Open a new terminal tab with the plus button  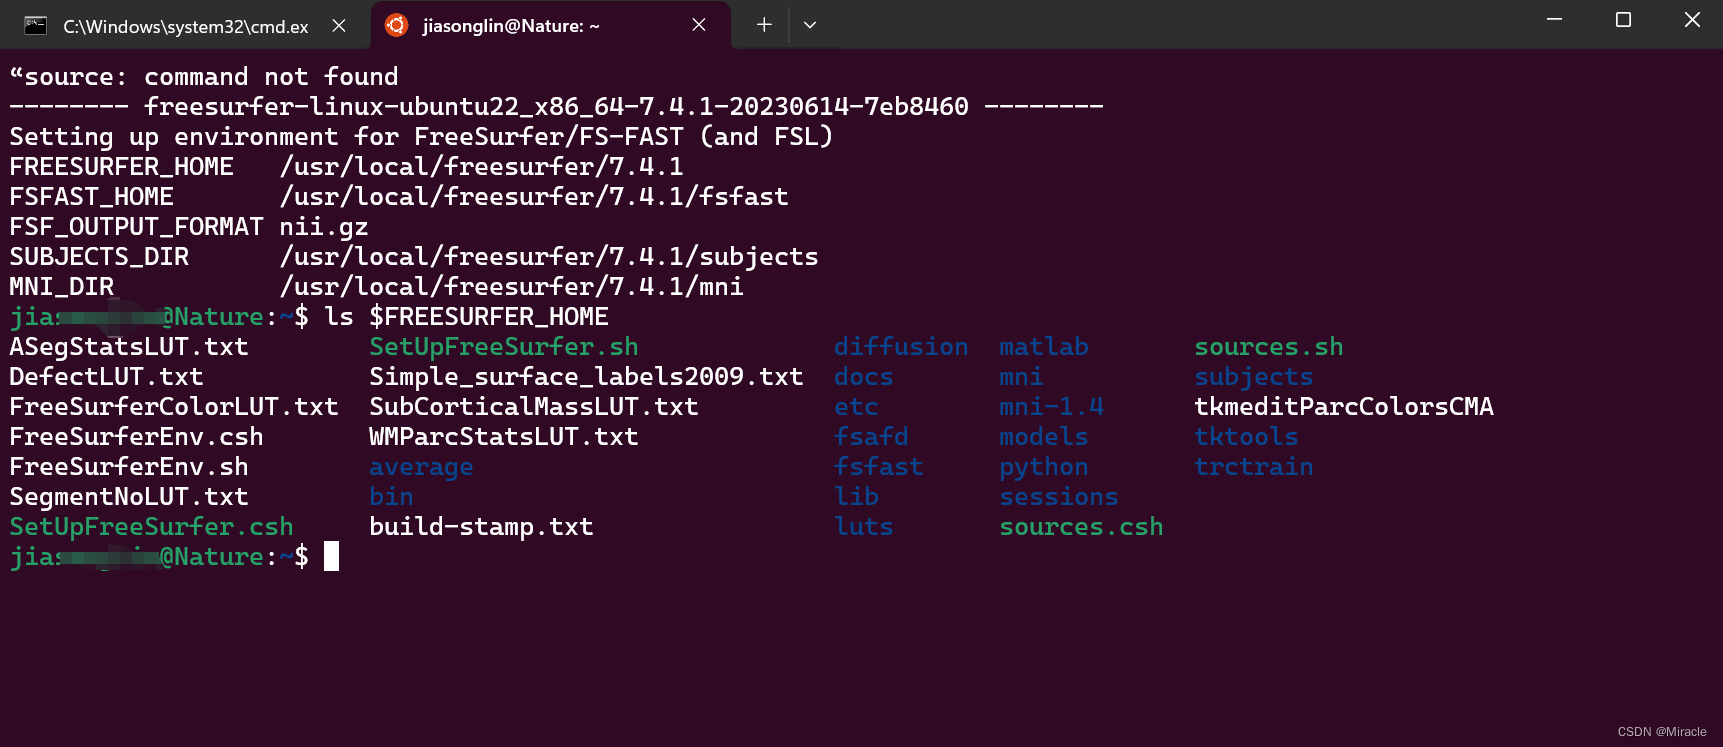coord(762,25)
